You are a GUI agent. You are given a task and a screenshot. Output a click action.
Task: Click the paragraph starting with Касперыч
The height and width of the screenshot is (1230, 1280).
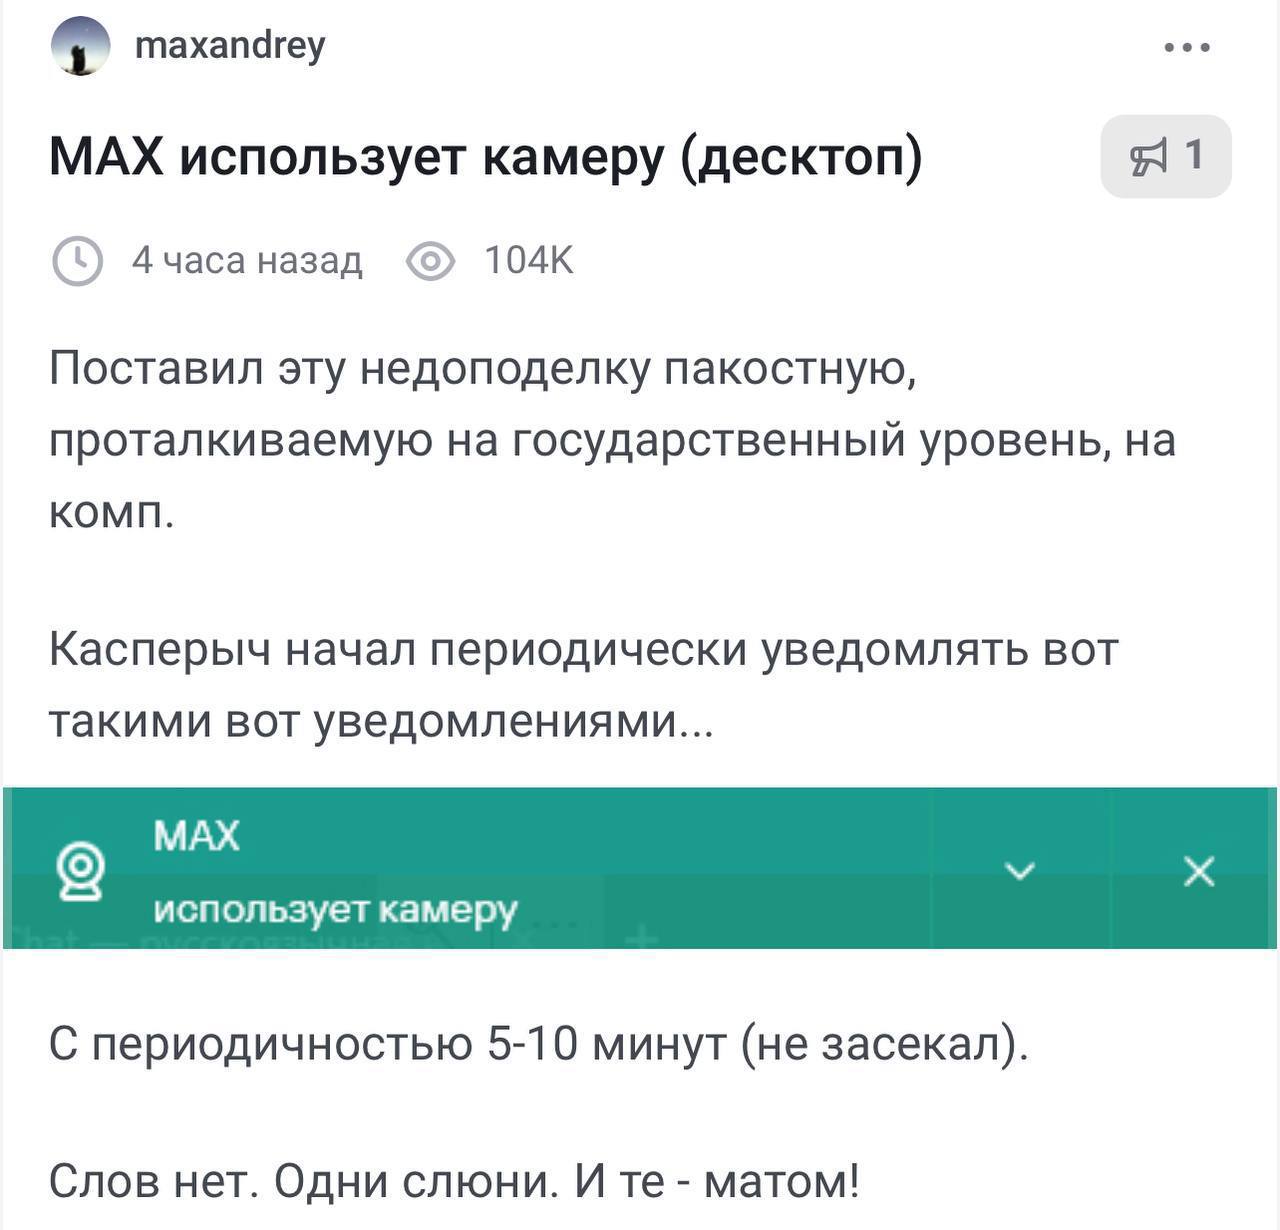click(x=584, y=685)
